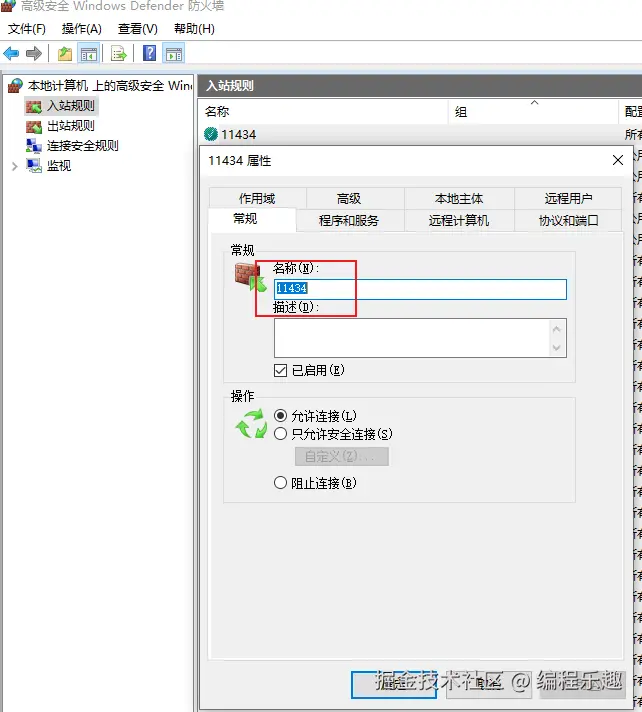Viewport: 642px width, 712px height.
Task: Select 阻止连接(B) radio button
Action: [280, 483]
